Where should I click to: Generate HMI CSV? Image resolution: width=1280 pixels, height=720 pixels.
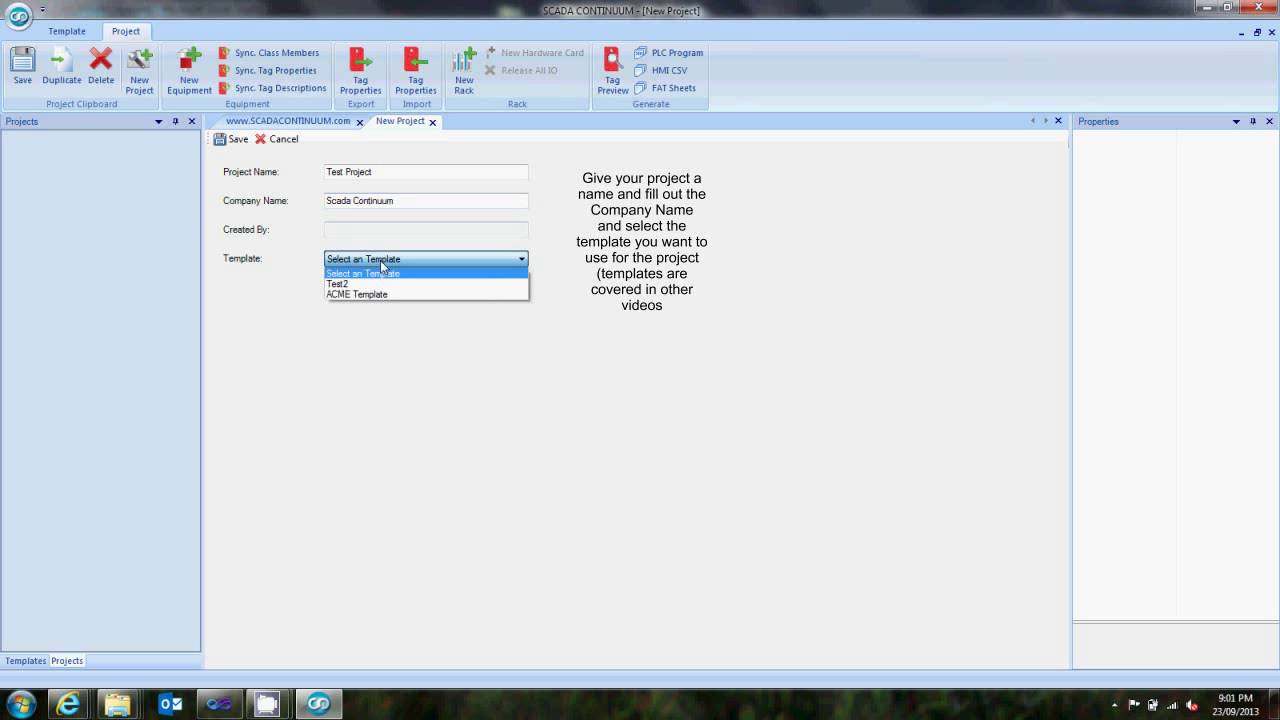(x=661, y=70)
